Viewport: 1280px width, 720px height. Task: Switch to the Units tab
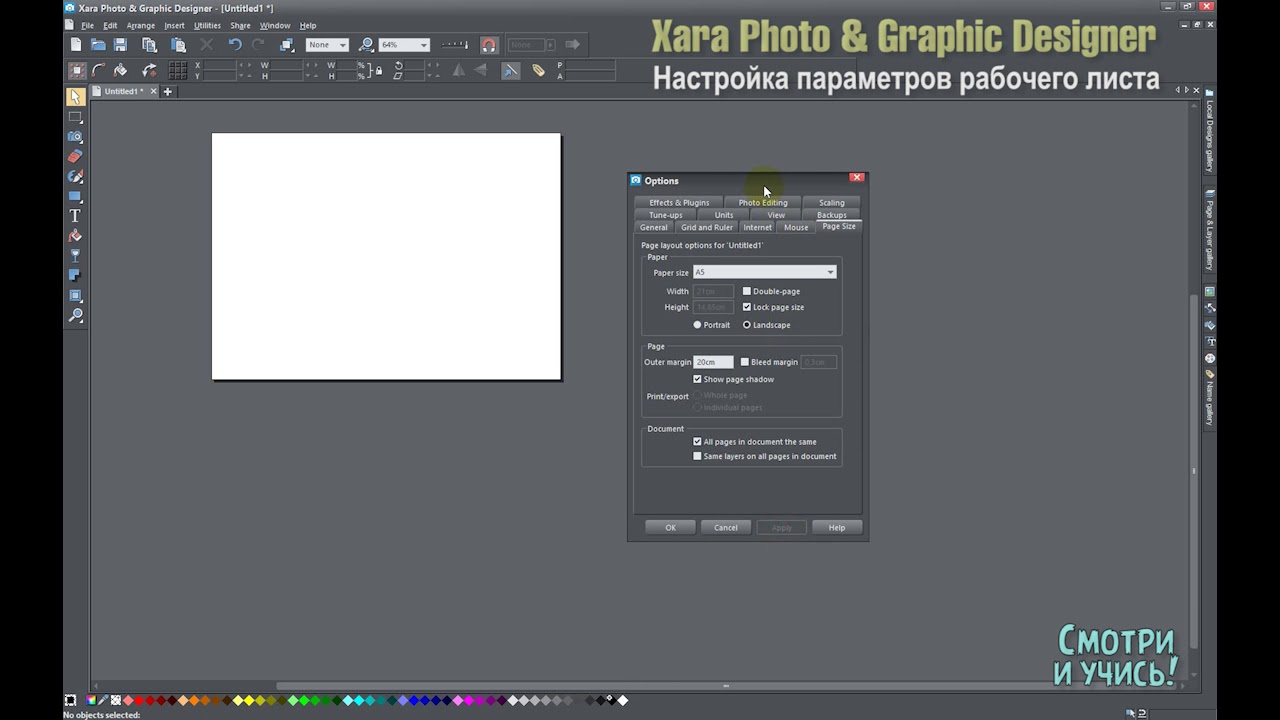coord(724,215)
